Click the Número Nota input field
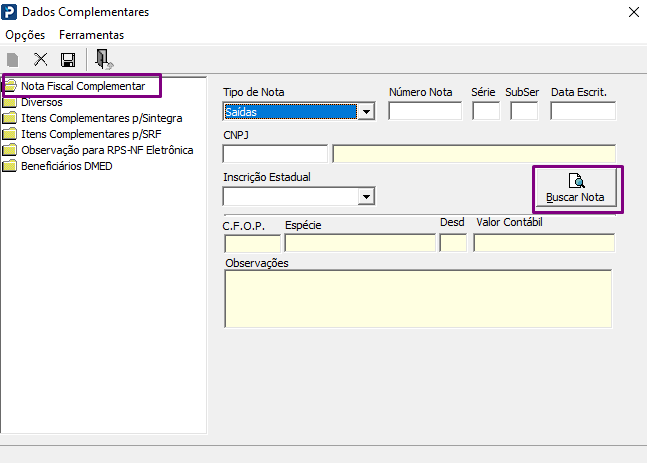This screenshot has height=463, width=647. [x=425, y=111]
